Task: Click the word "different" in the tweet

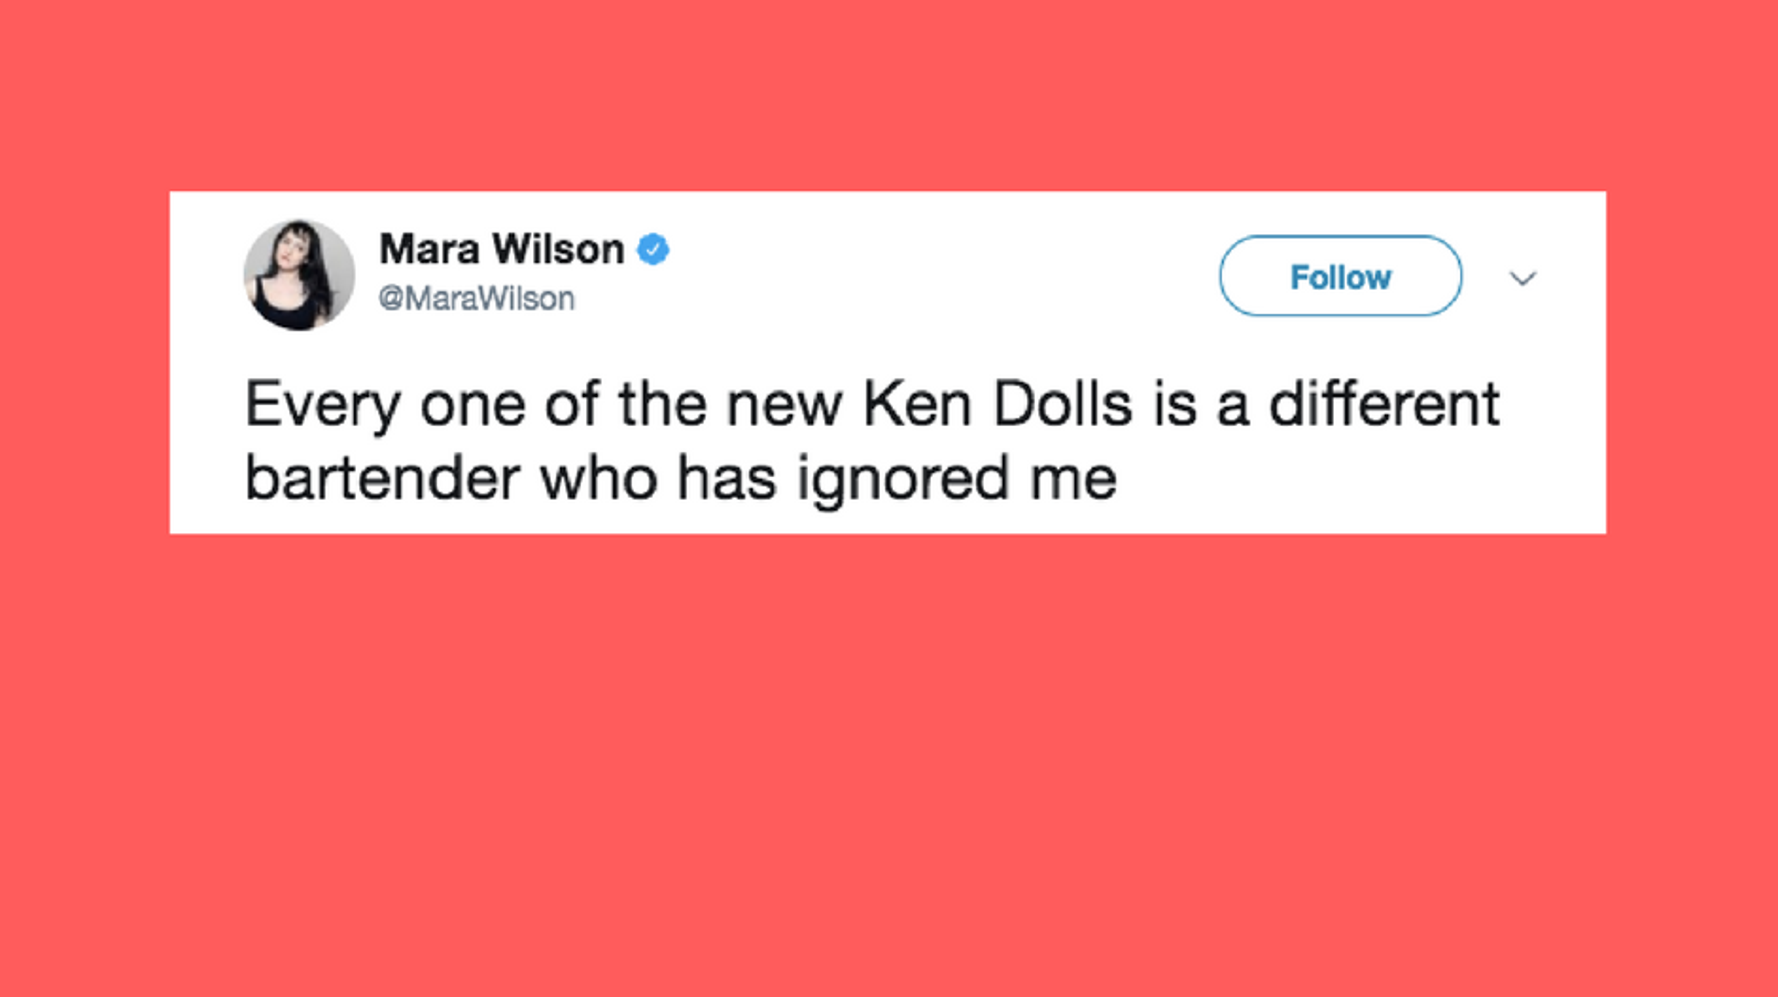Action: click(x=1384, y=404)
